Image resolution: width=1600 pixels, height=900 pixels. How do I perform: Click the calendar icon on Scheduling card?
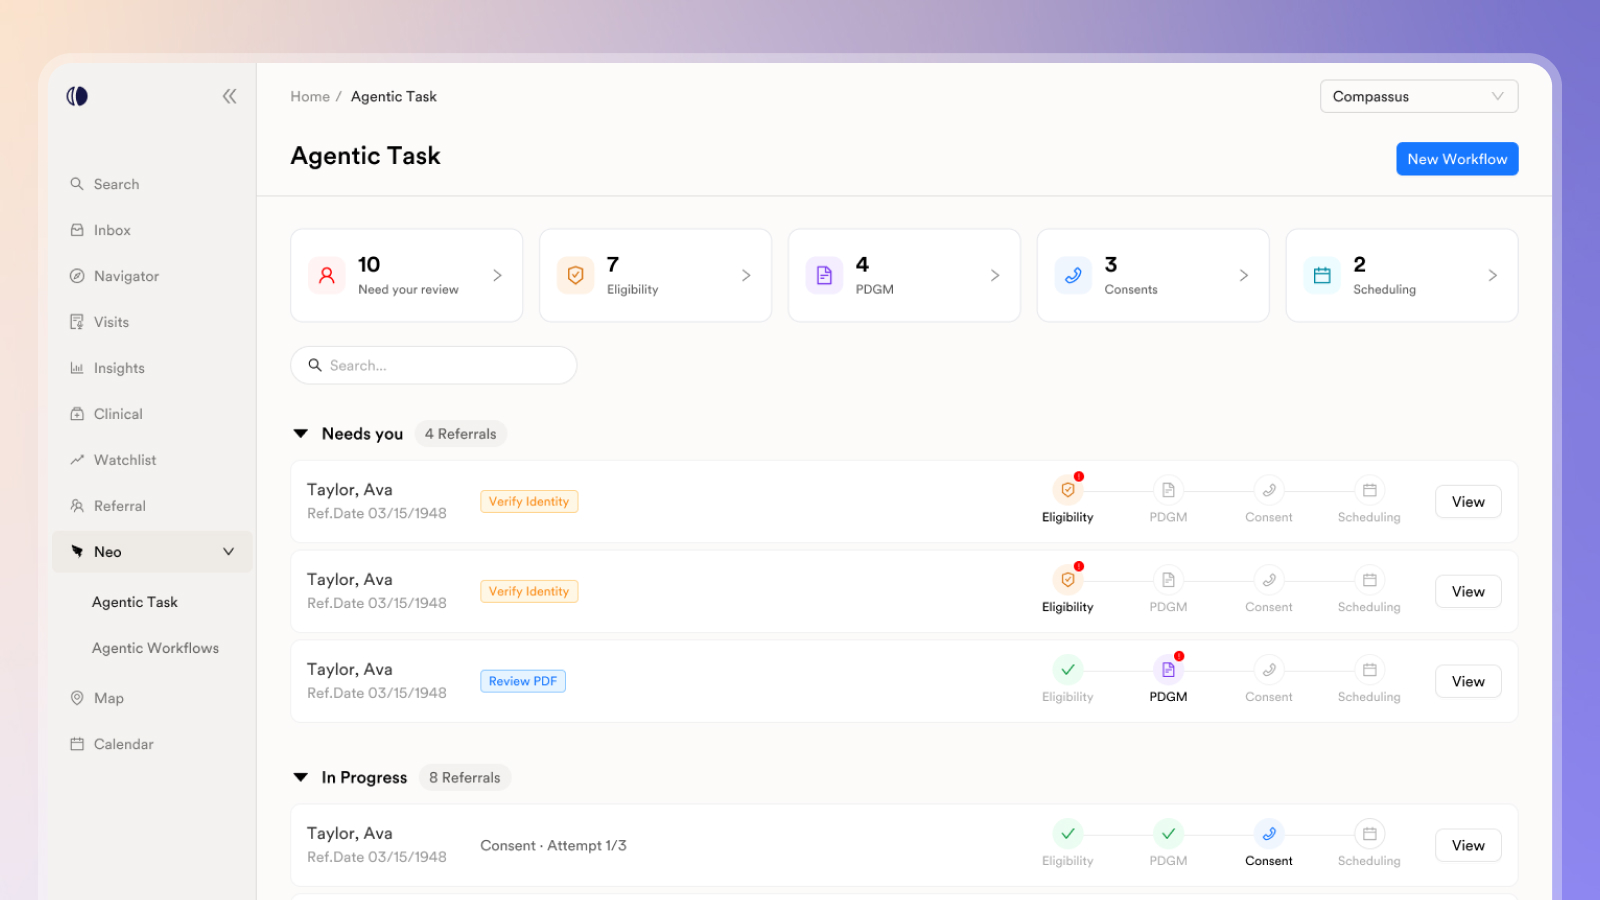coord(1322,275)
